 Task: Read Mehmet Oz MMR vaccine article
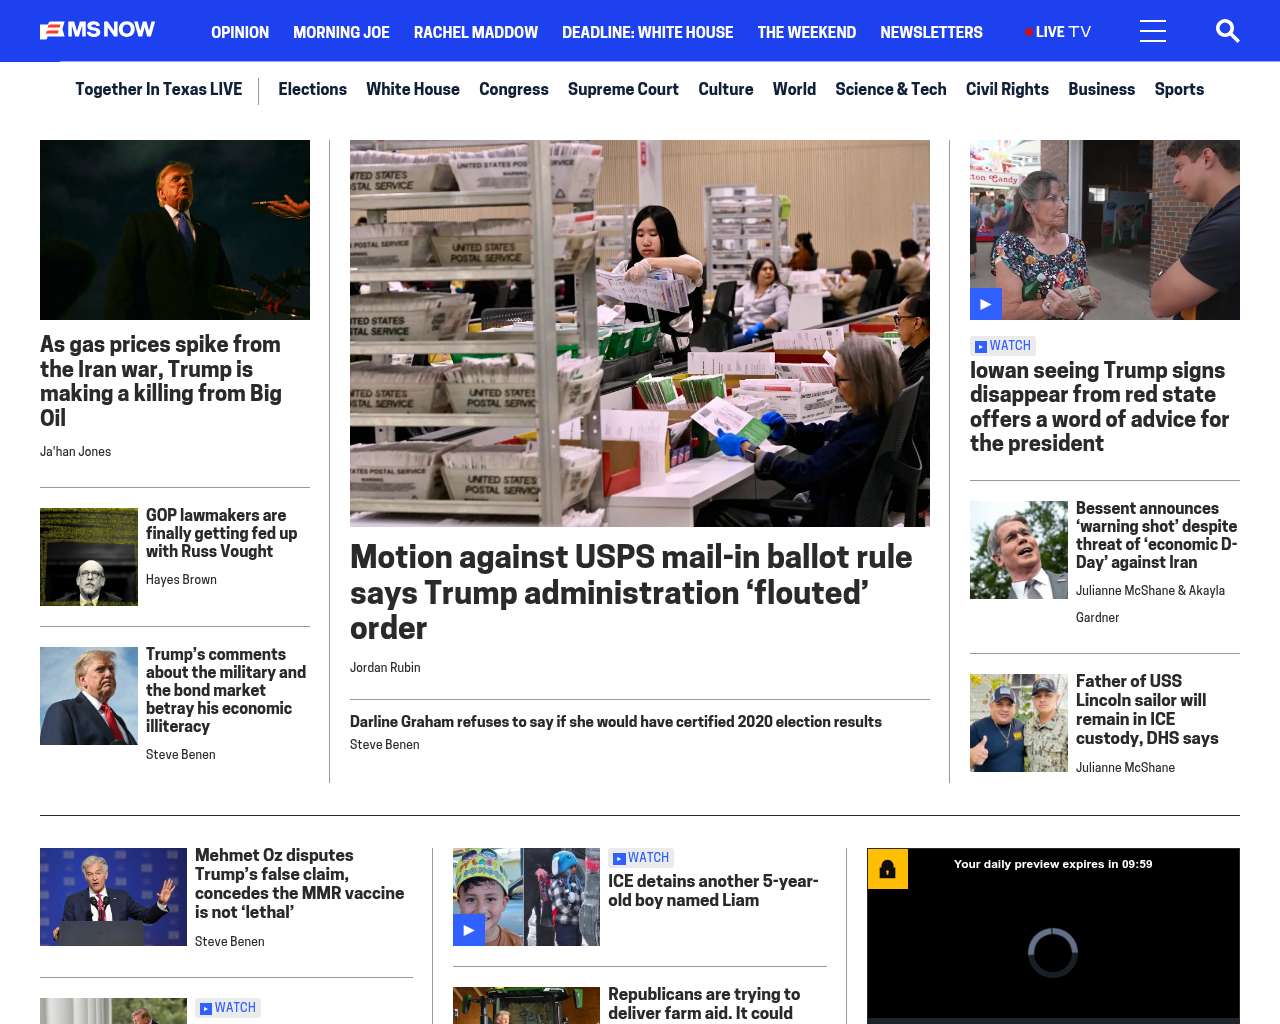pyautogui.click(x=299, y=884)
